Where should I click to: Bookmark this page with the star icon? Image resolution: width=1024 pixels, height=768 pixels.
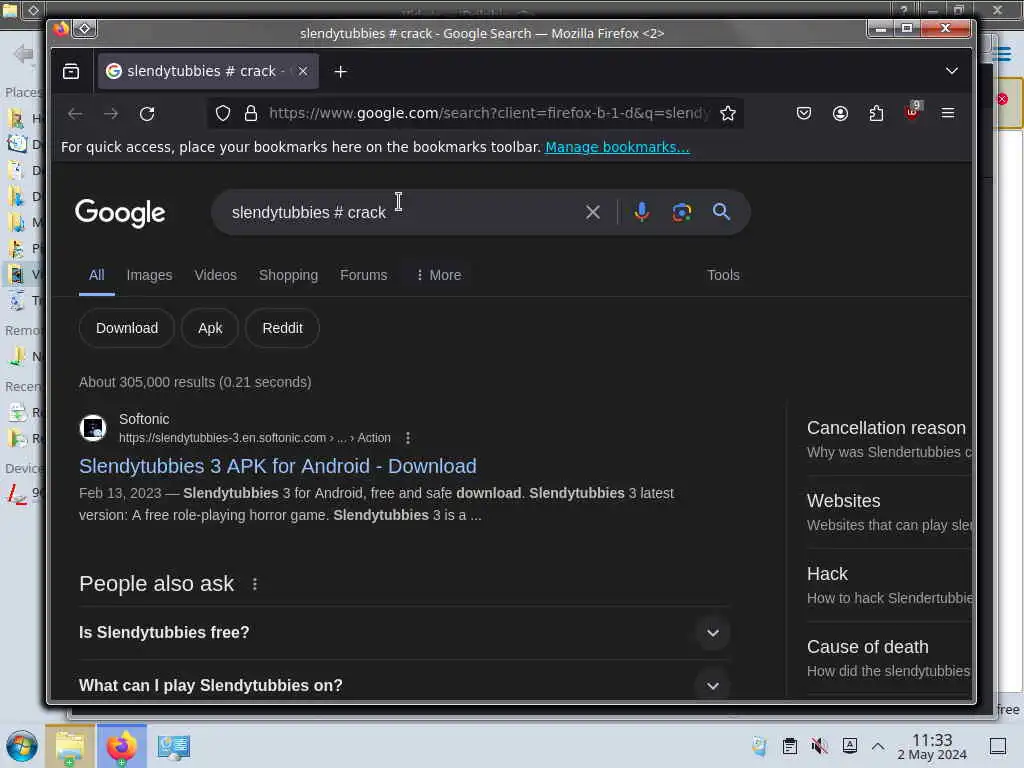click(x=728, y=114)
